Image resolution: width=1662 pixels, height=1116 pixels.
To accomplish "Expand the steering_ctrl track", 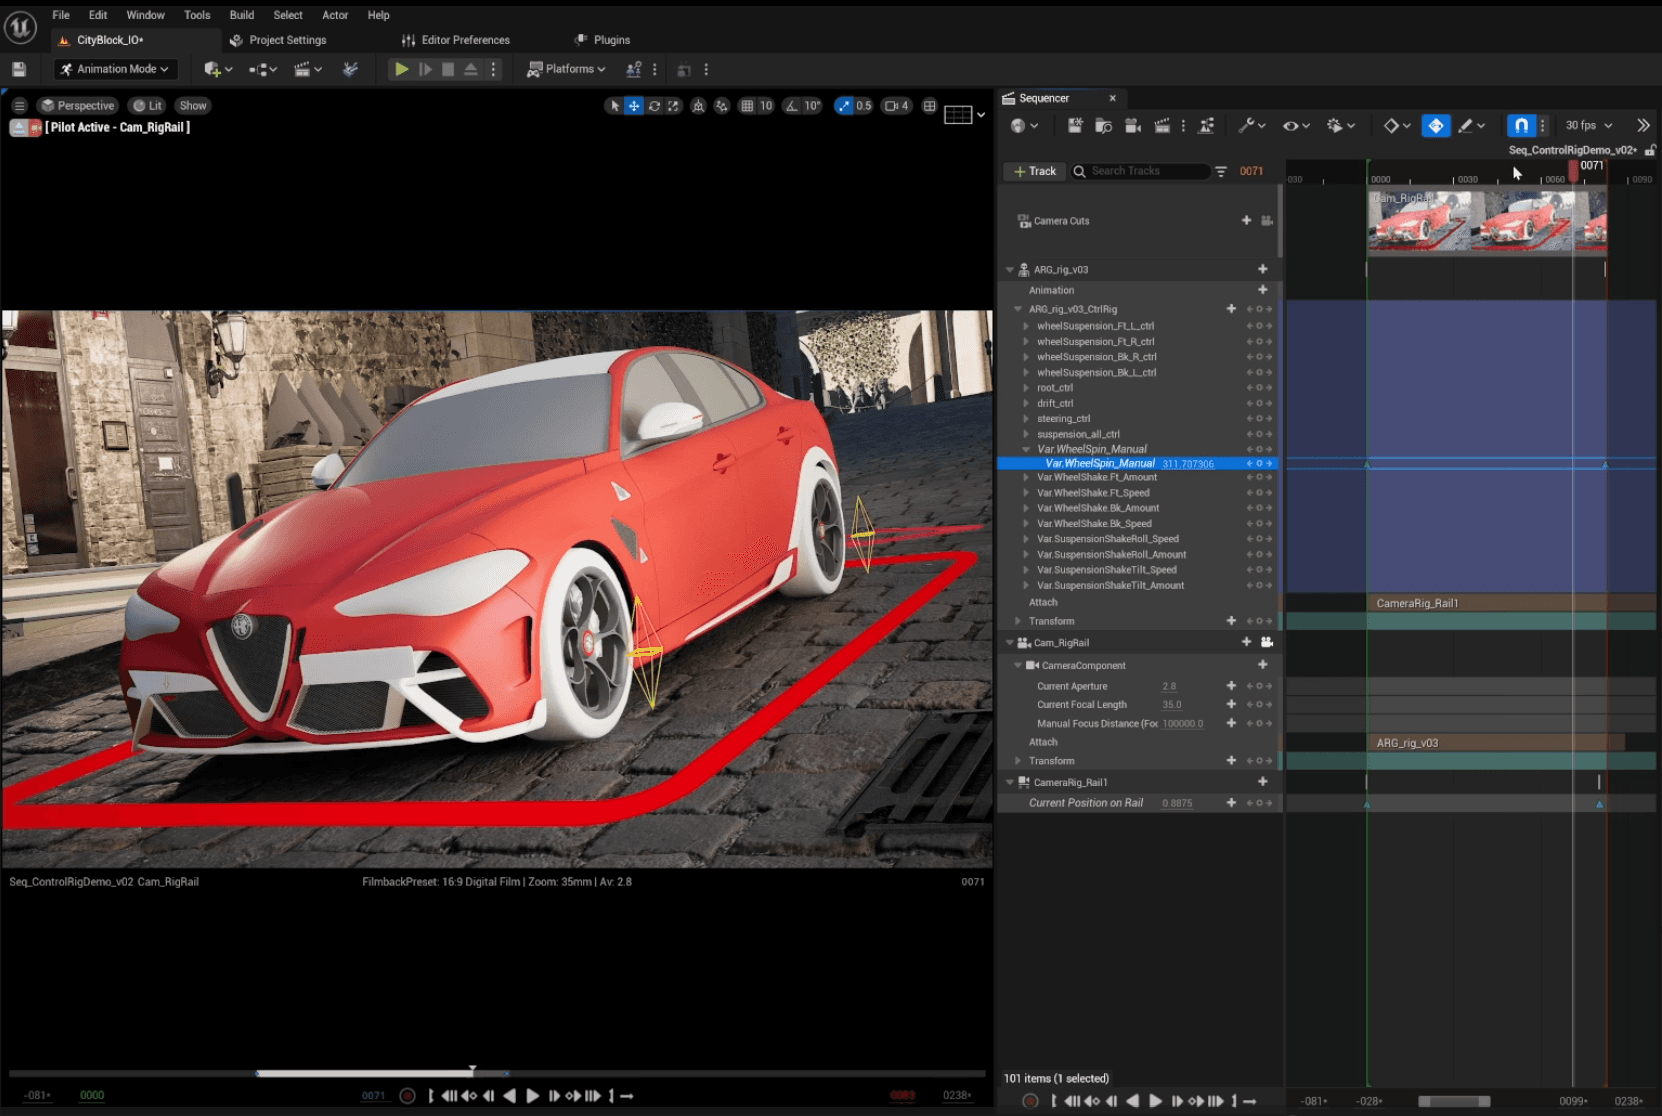I will coord(1026,419).
